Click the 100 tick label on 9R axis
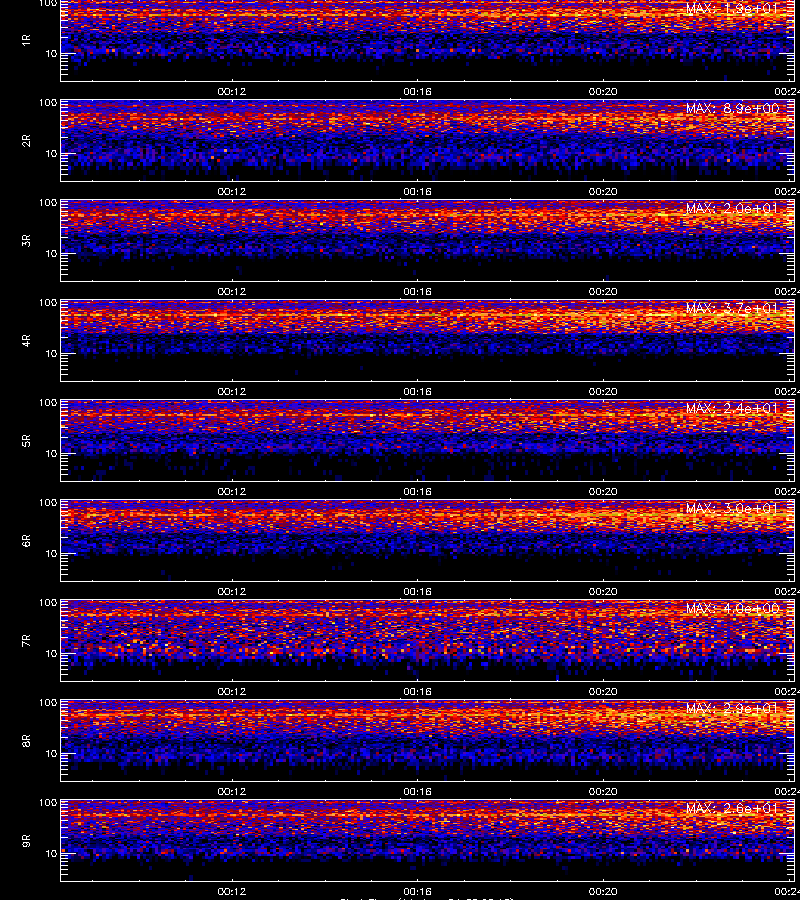 click(x=48, y=802)
